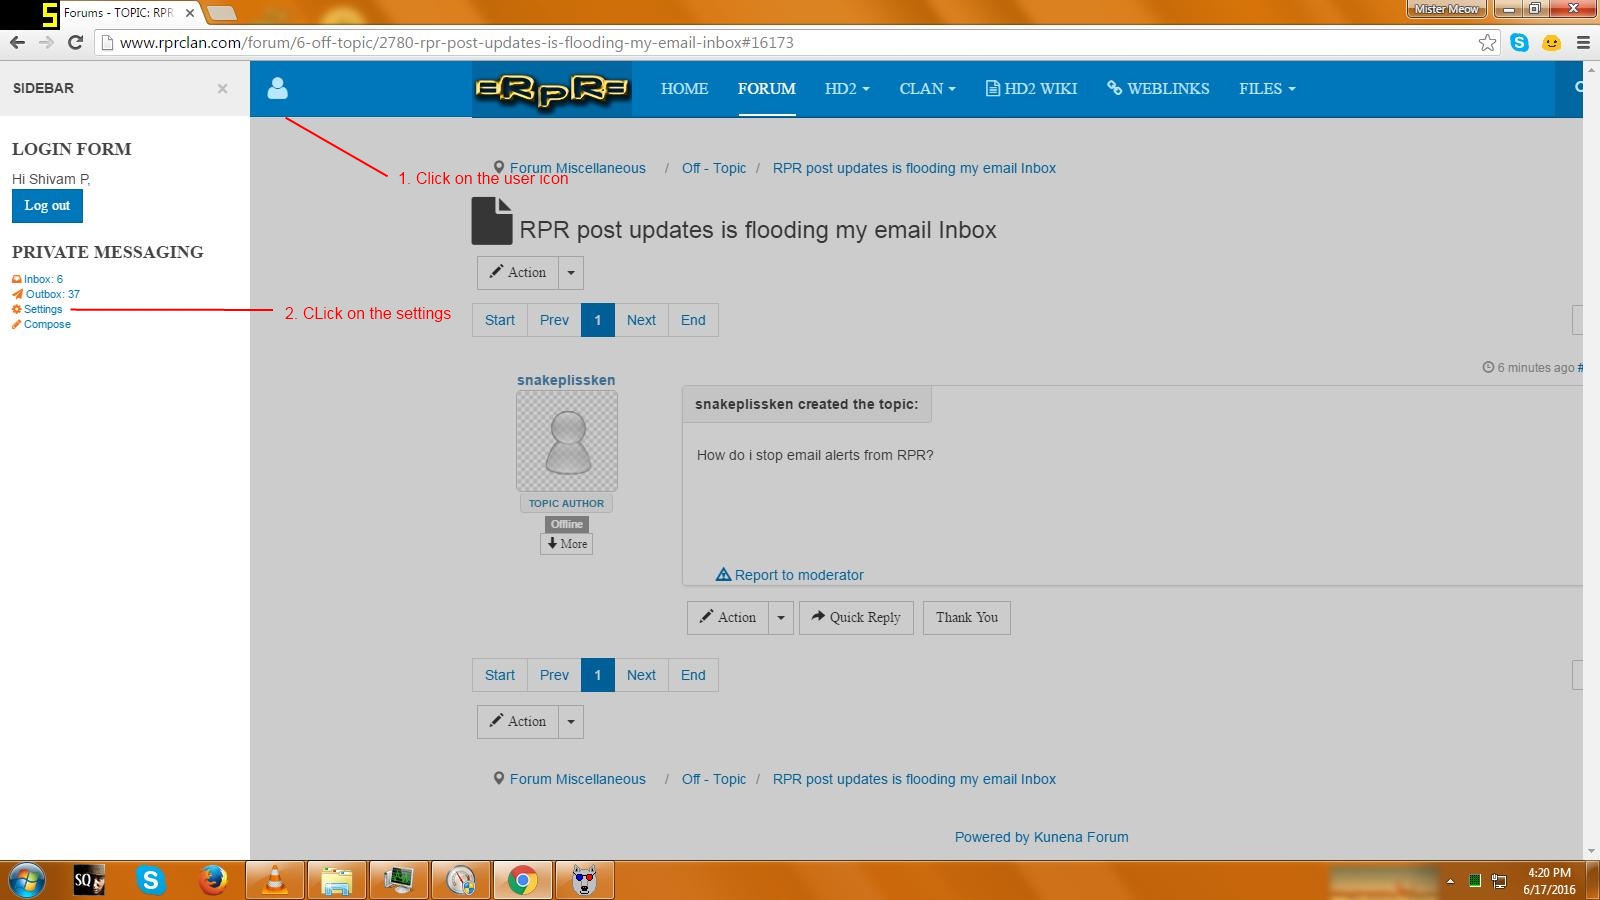1600x900 pixels.
Task: Click the RPR clan logo
Action: point(551,89)
